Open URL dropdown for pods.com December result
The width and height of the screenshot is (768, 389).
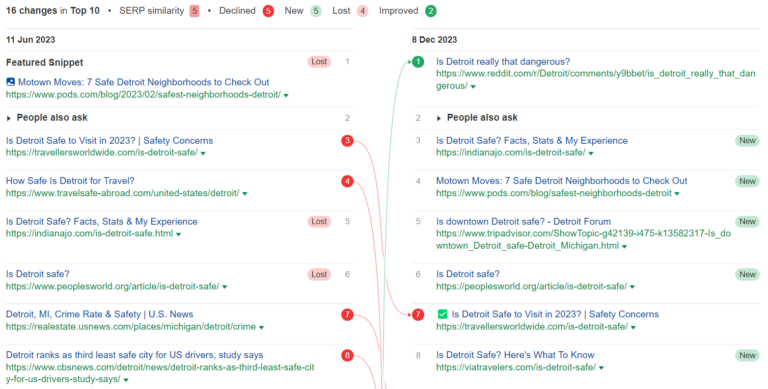coord(677,194)
